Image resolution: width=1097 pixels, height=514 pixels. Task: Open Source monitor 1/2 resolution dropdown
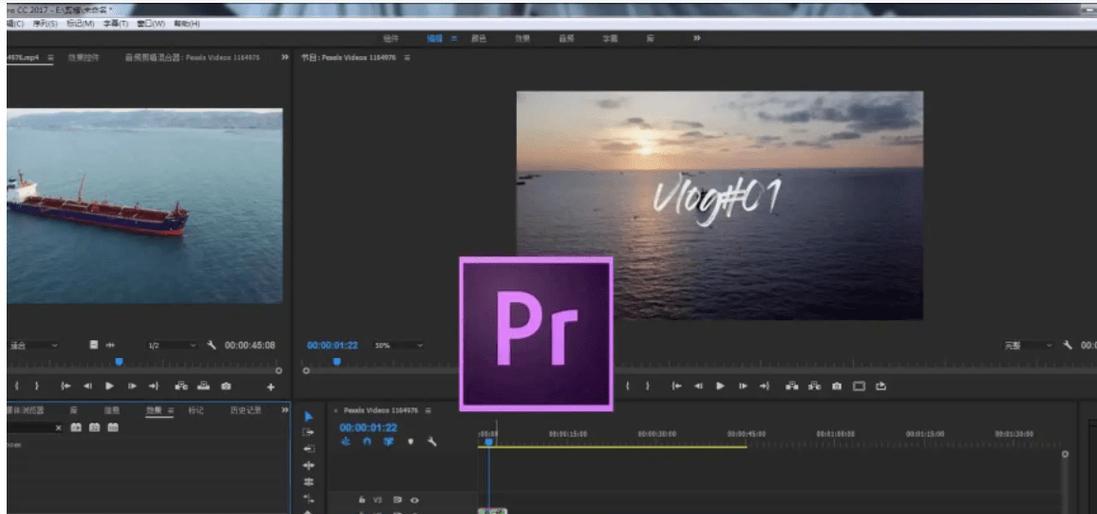tap(173, 345)
